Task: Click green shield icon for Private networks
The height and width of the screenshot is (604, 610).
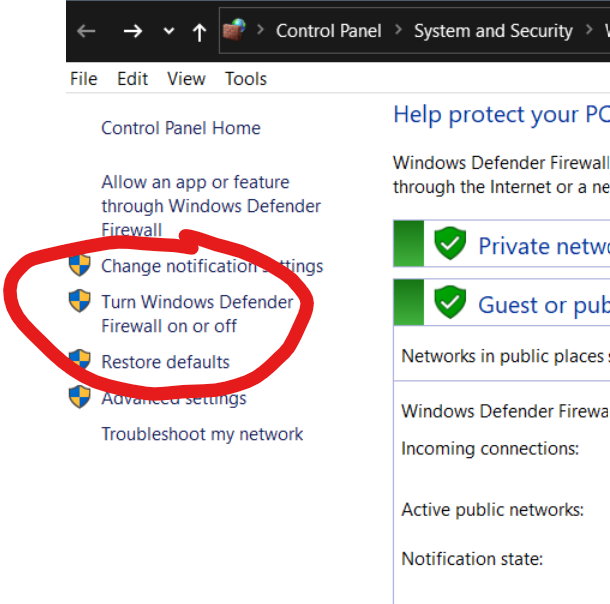Action: [450, 243]
